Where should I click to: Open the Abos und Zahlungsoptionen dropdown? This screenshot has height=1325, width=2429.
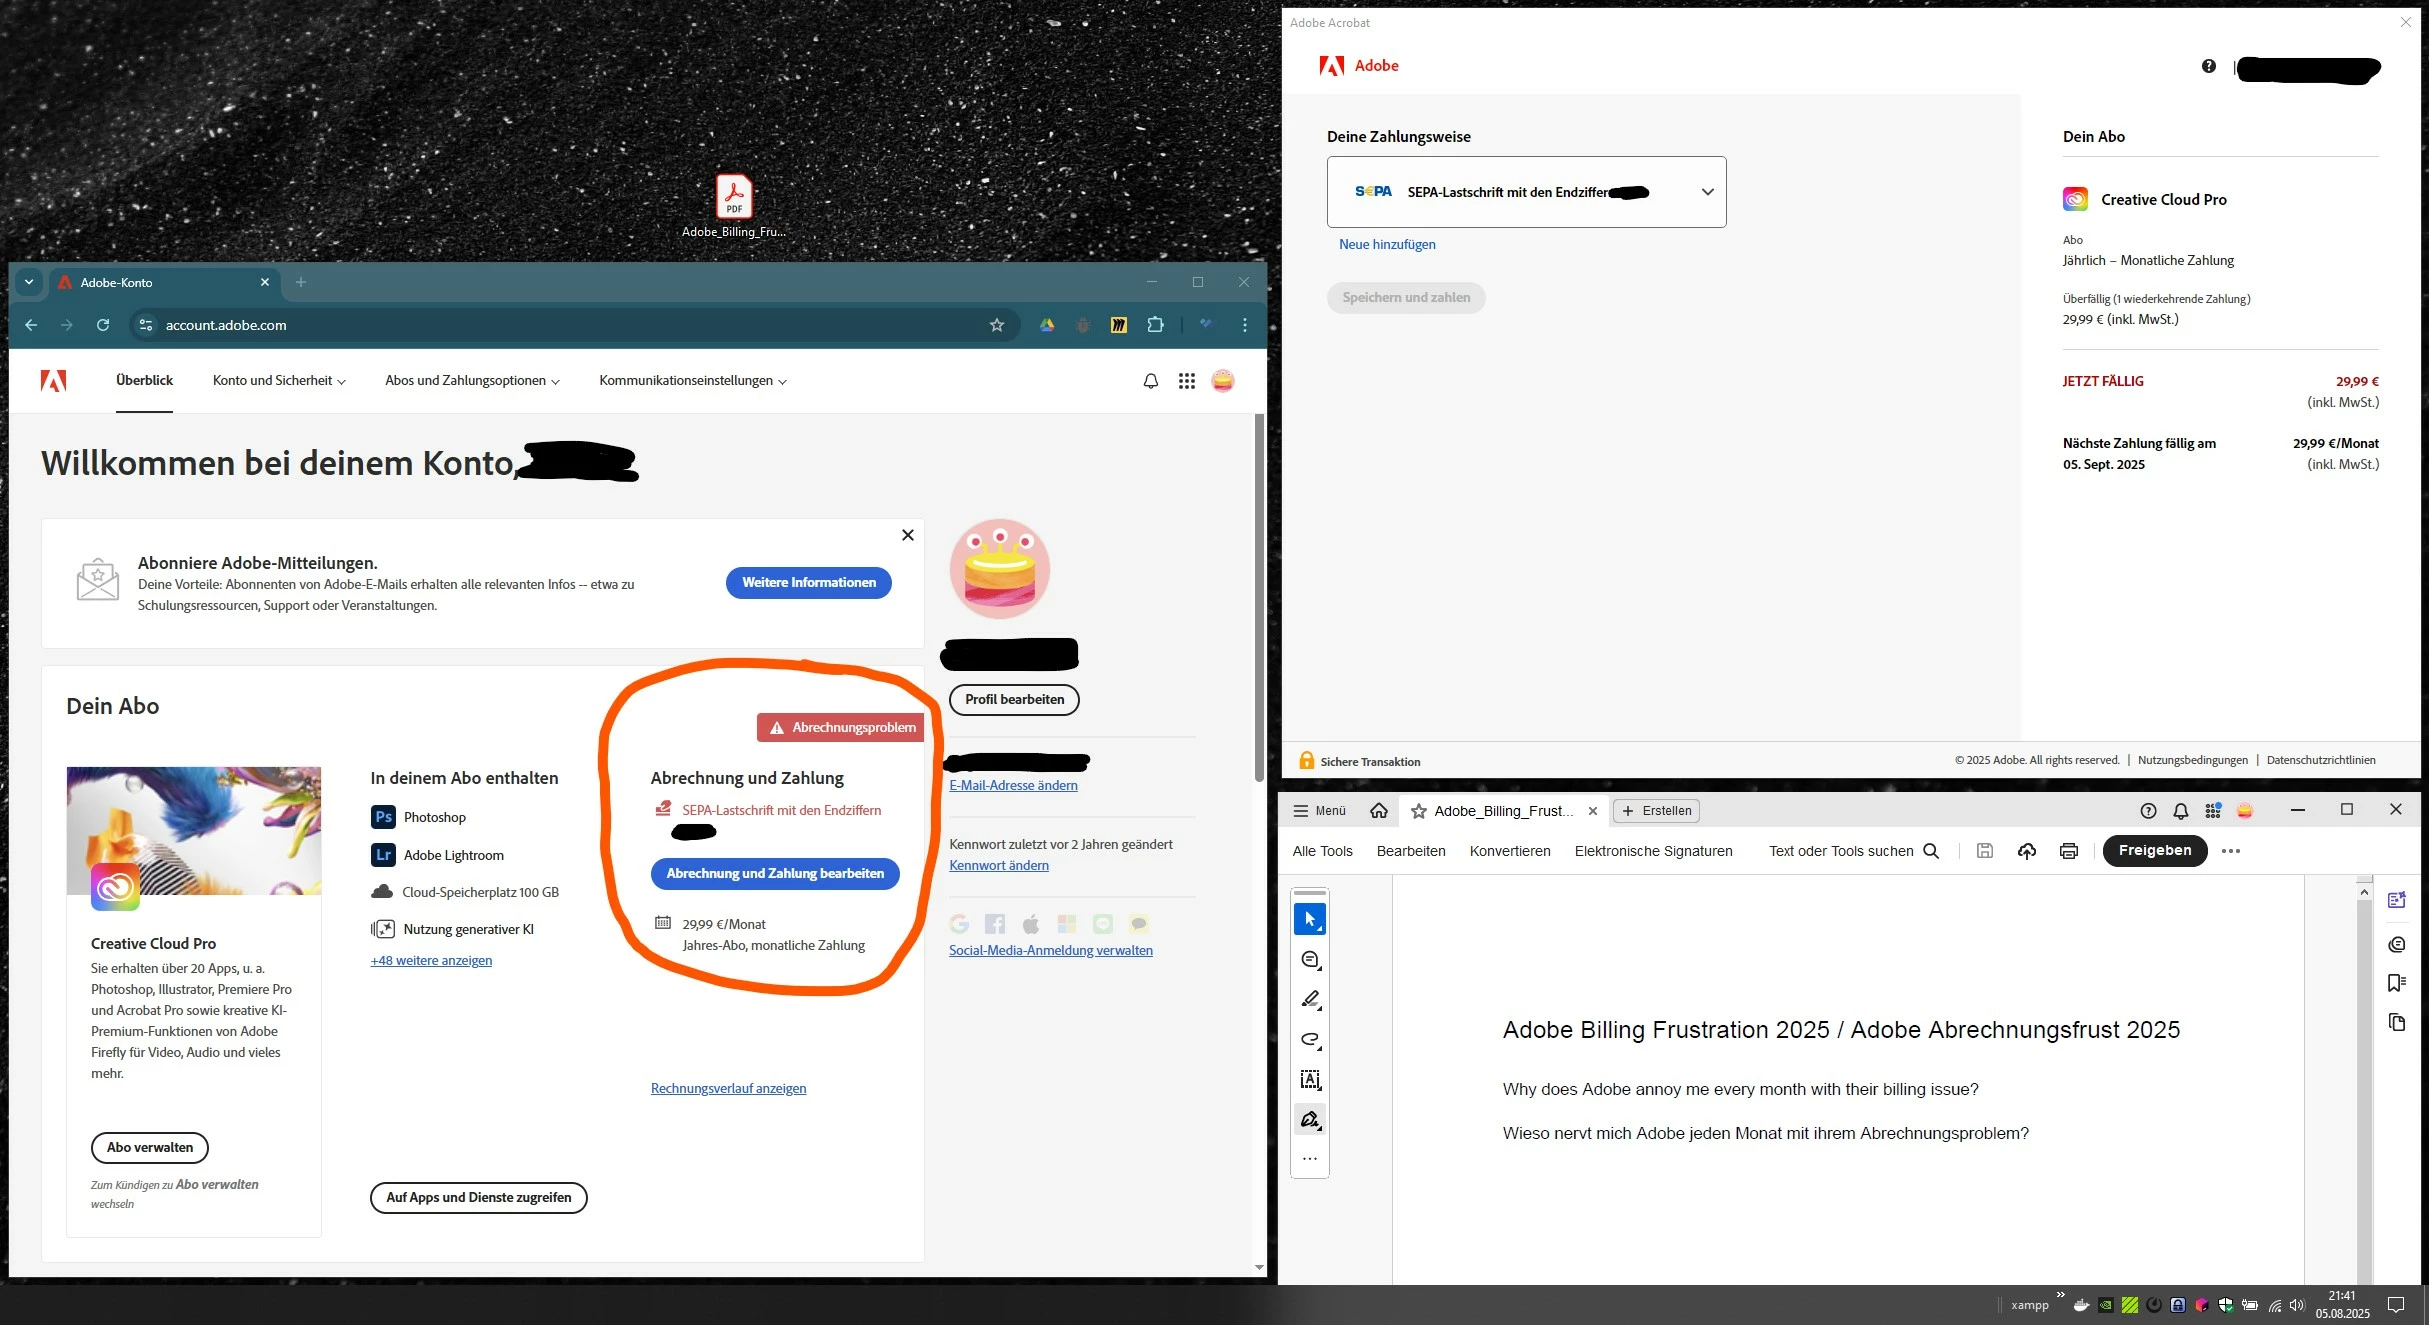(472, 381)
